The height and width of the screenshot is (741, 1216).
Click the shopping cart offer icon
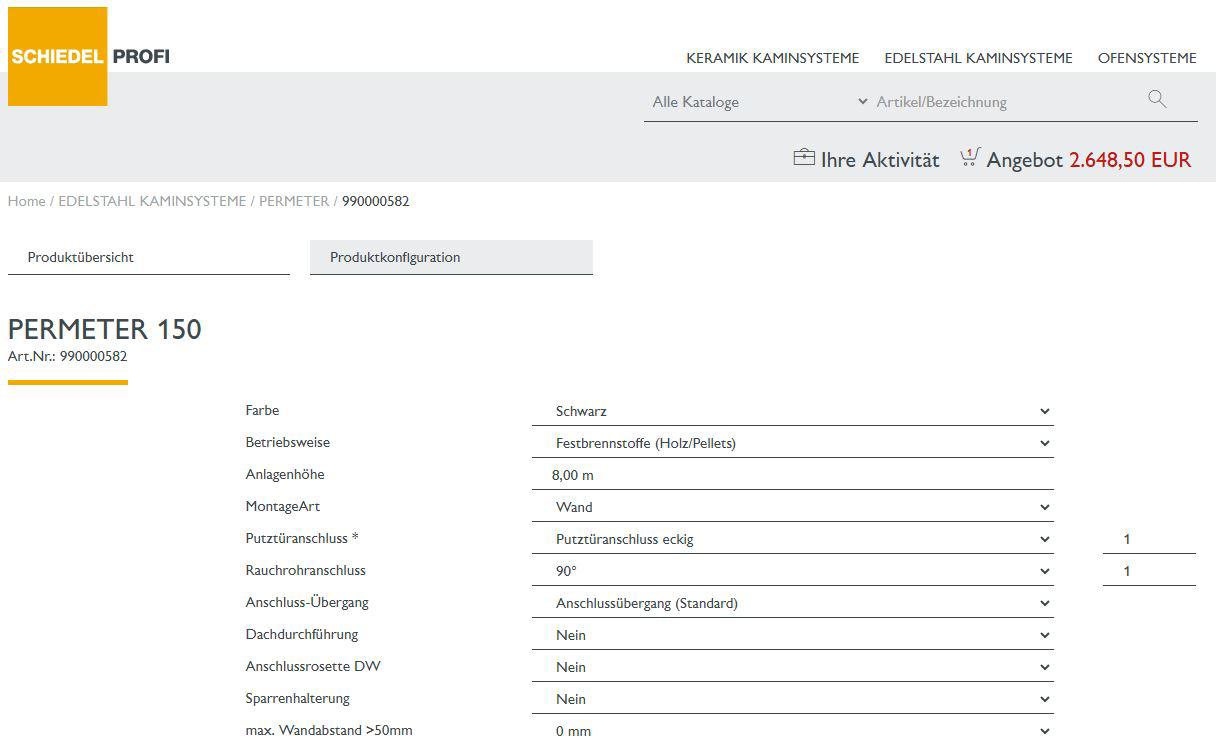(969, 158)
